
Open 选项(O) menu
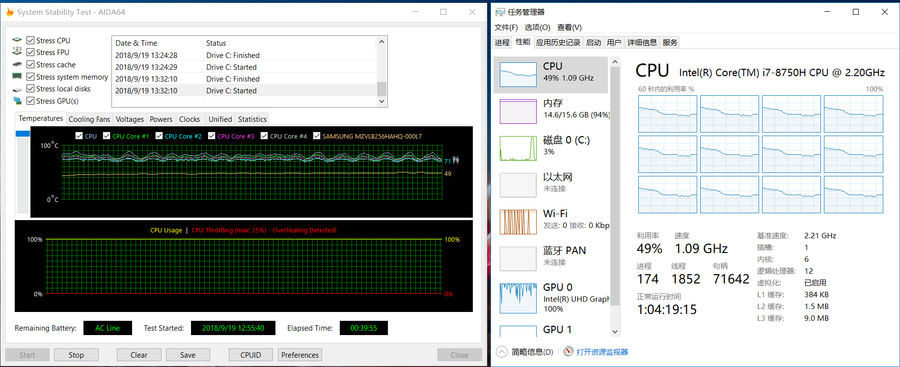[537, 27]
